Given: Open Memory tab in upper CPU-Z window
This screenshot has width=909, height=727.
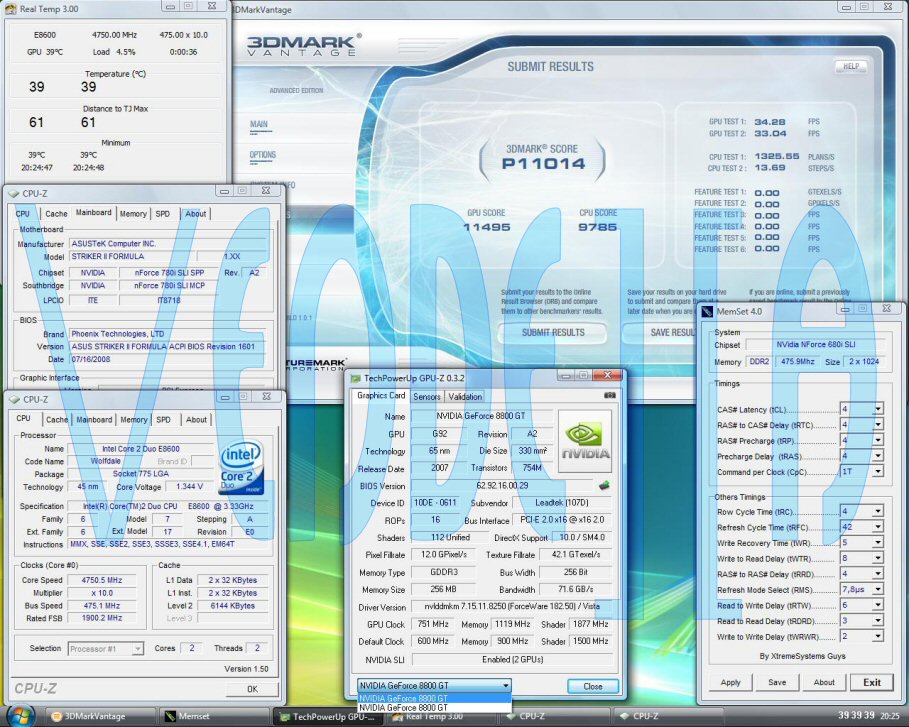Looking at the screenshot, I should 133,213.
